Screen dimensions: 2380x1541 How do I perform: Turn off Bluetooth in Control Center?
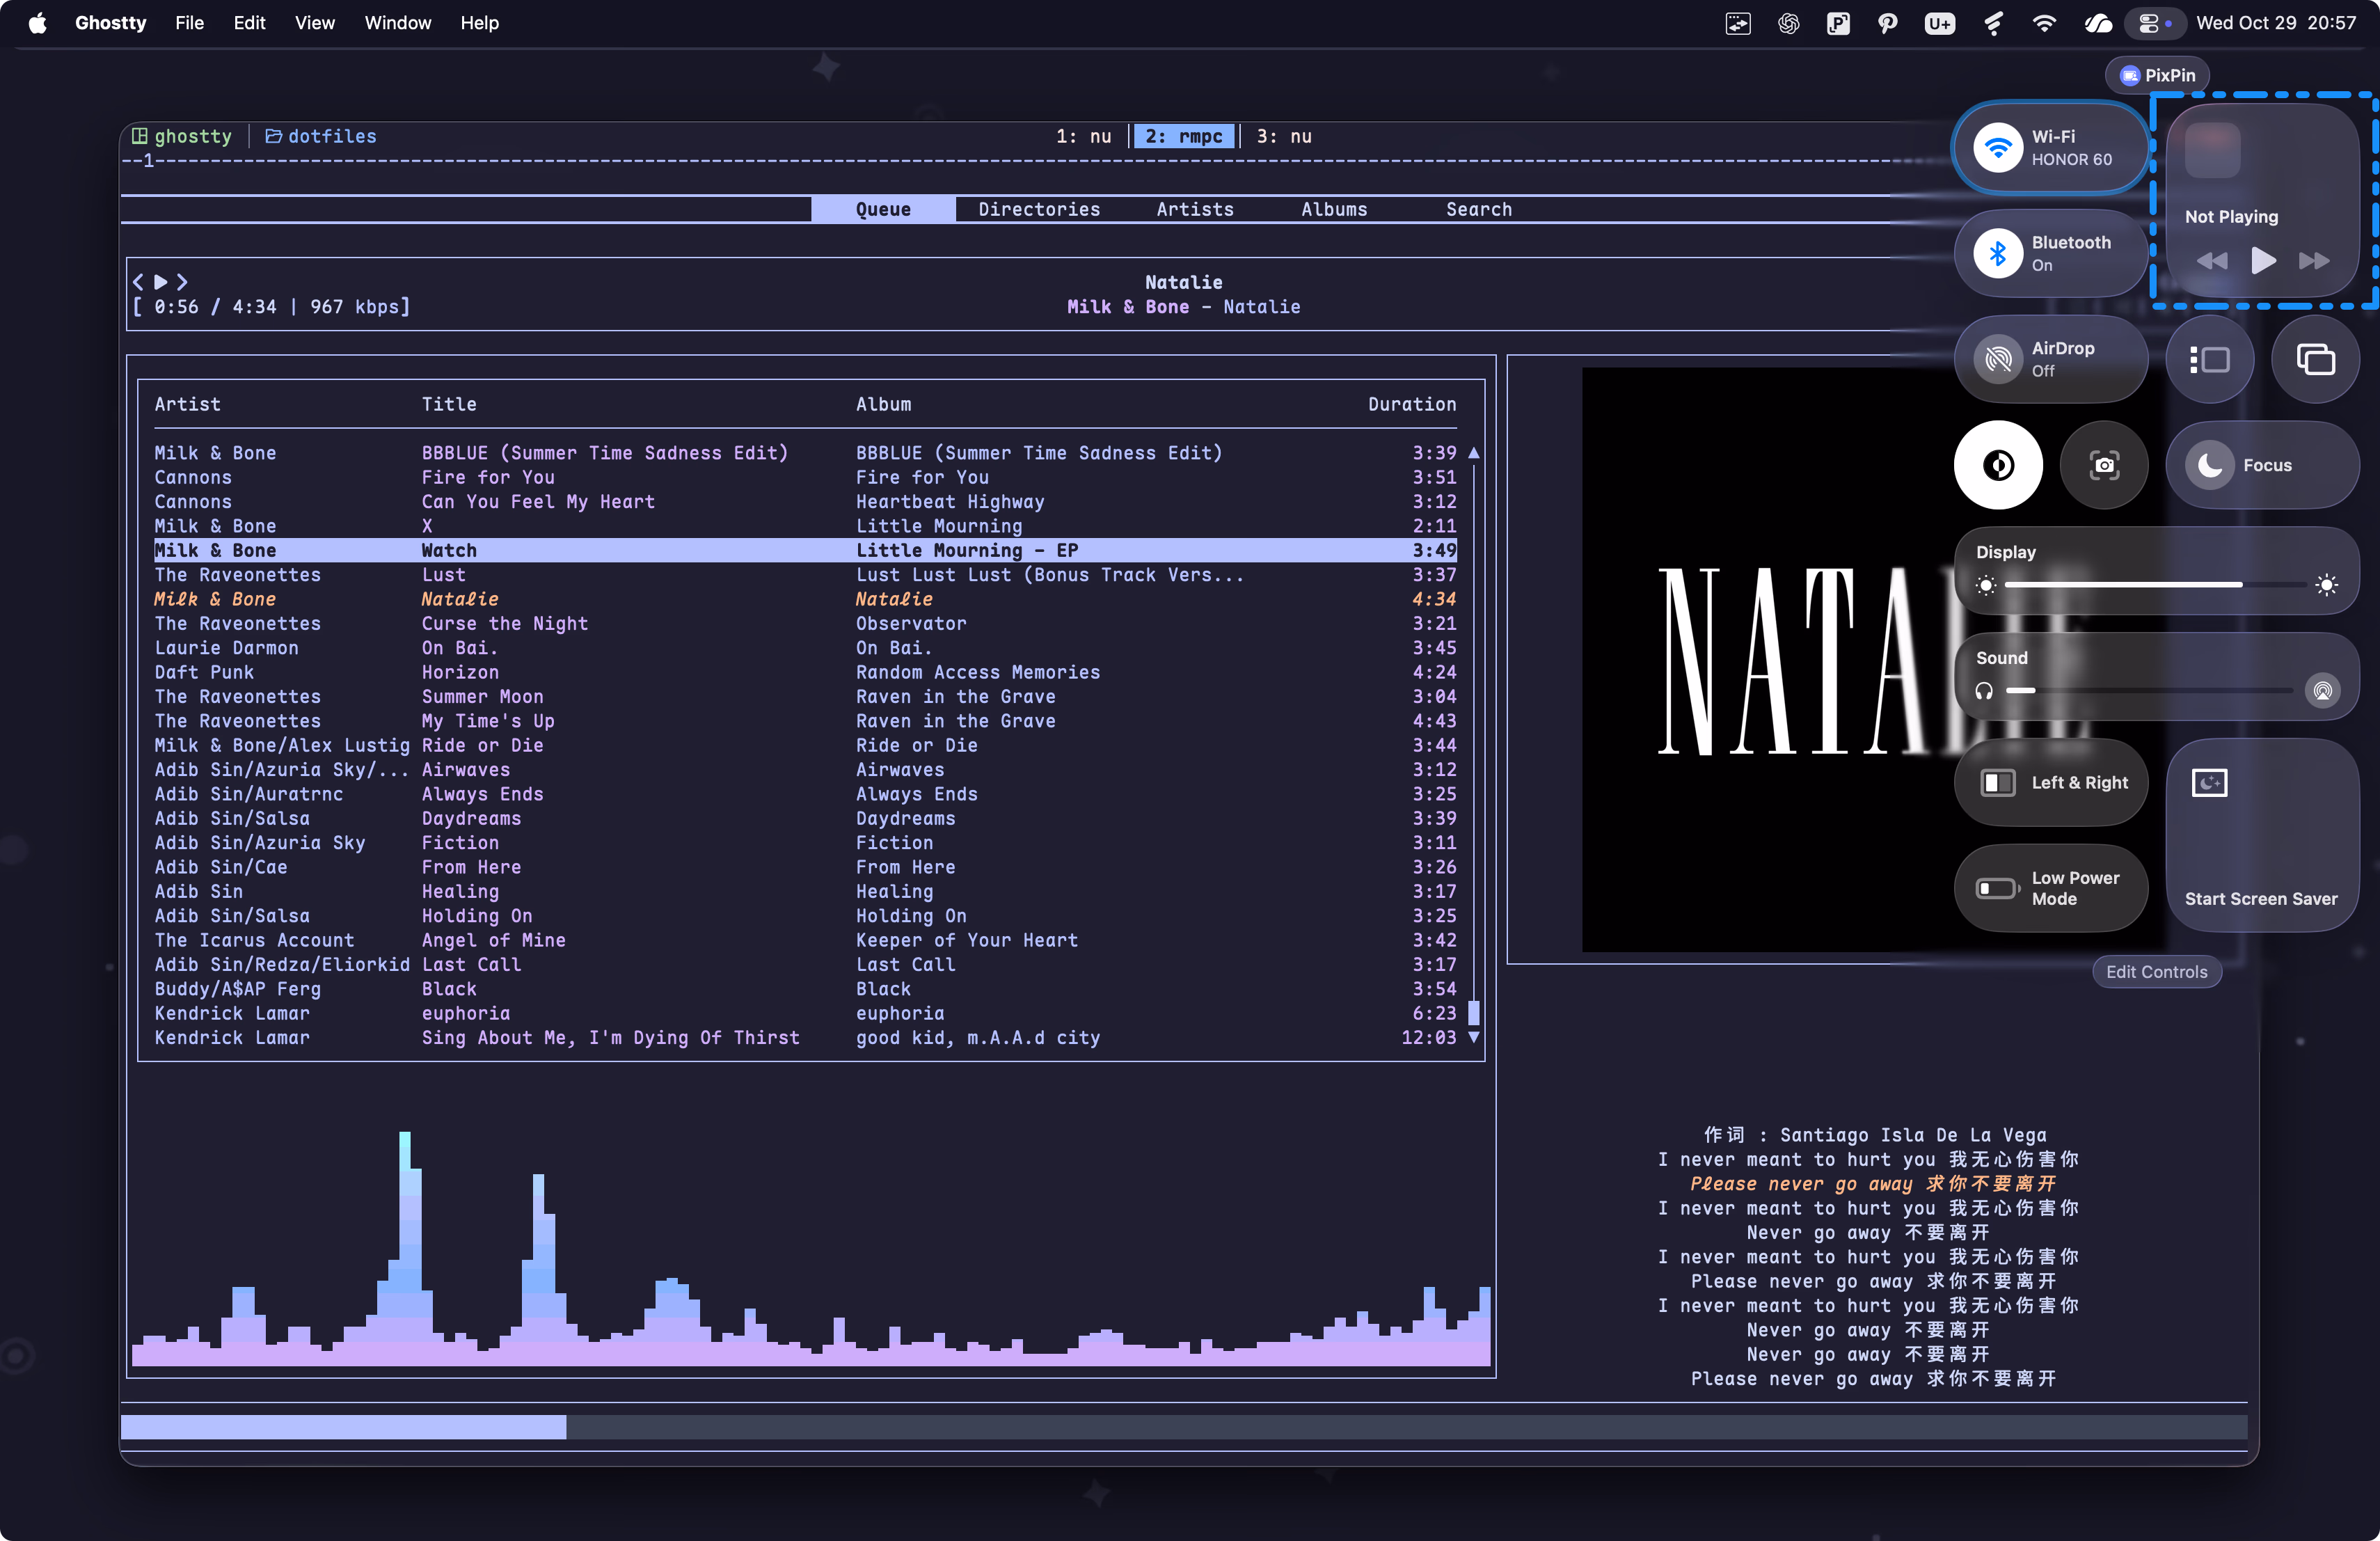point(1999,253)
